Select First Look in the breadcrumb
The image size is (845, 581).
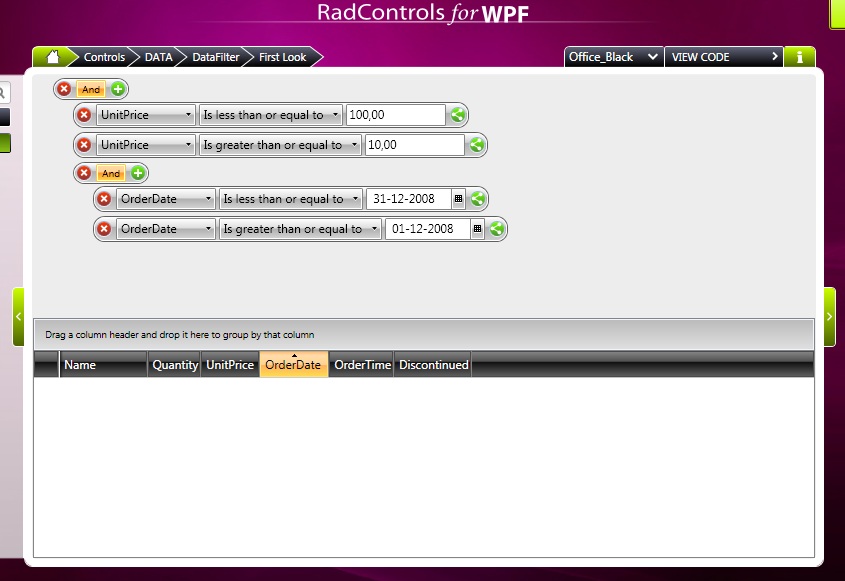[x=282, y=57]
